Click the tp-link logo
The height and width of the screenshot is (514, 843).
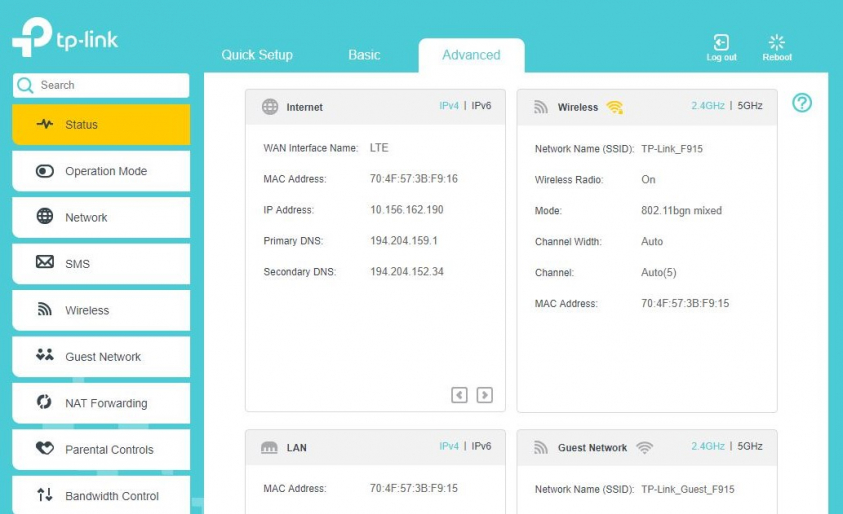66,37
